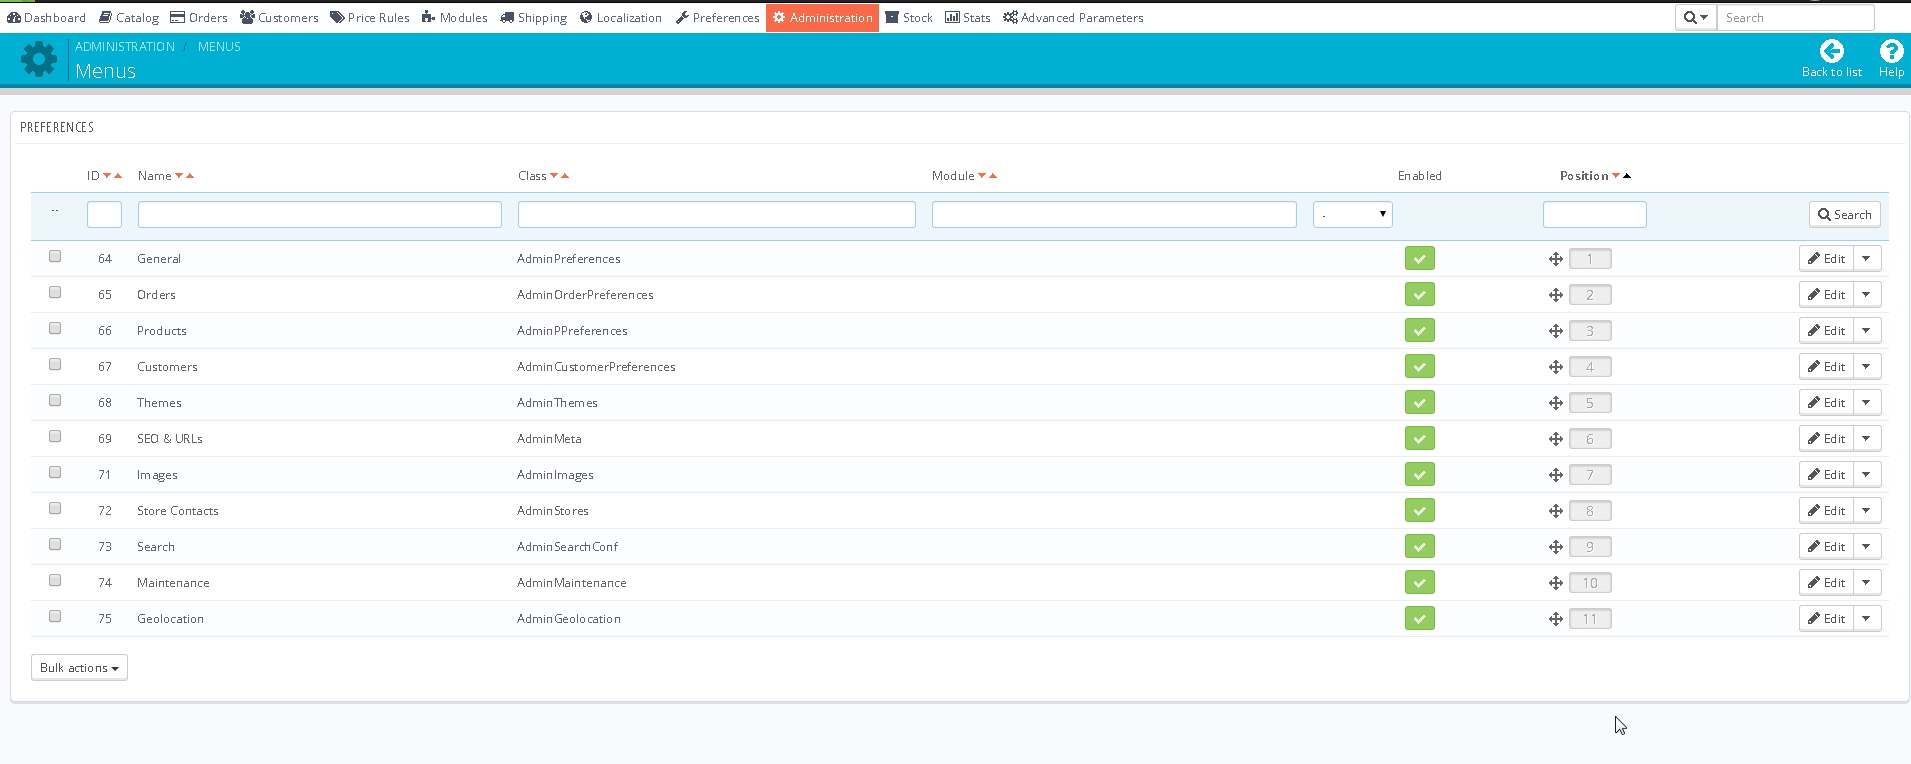The height and width of the screenshot is (764, 1911).
Task: Click the move handle icon for Orders row
Action: tap(1556, 295)
